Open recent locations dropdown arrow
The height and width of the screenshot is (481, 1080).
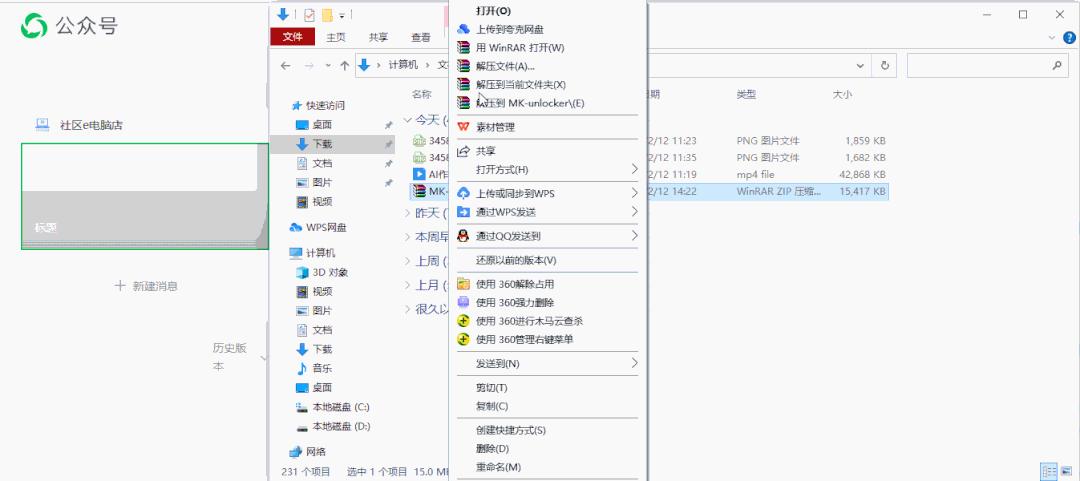pos(328,65)
